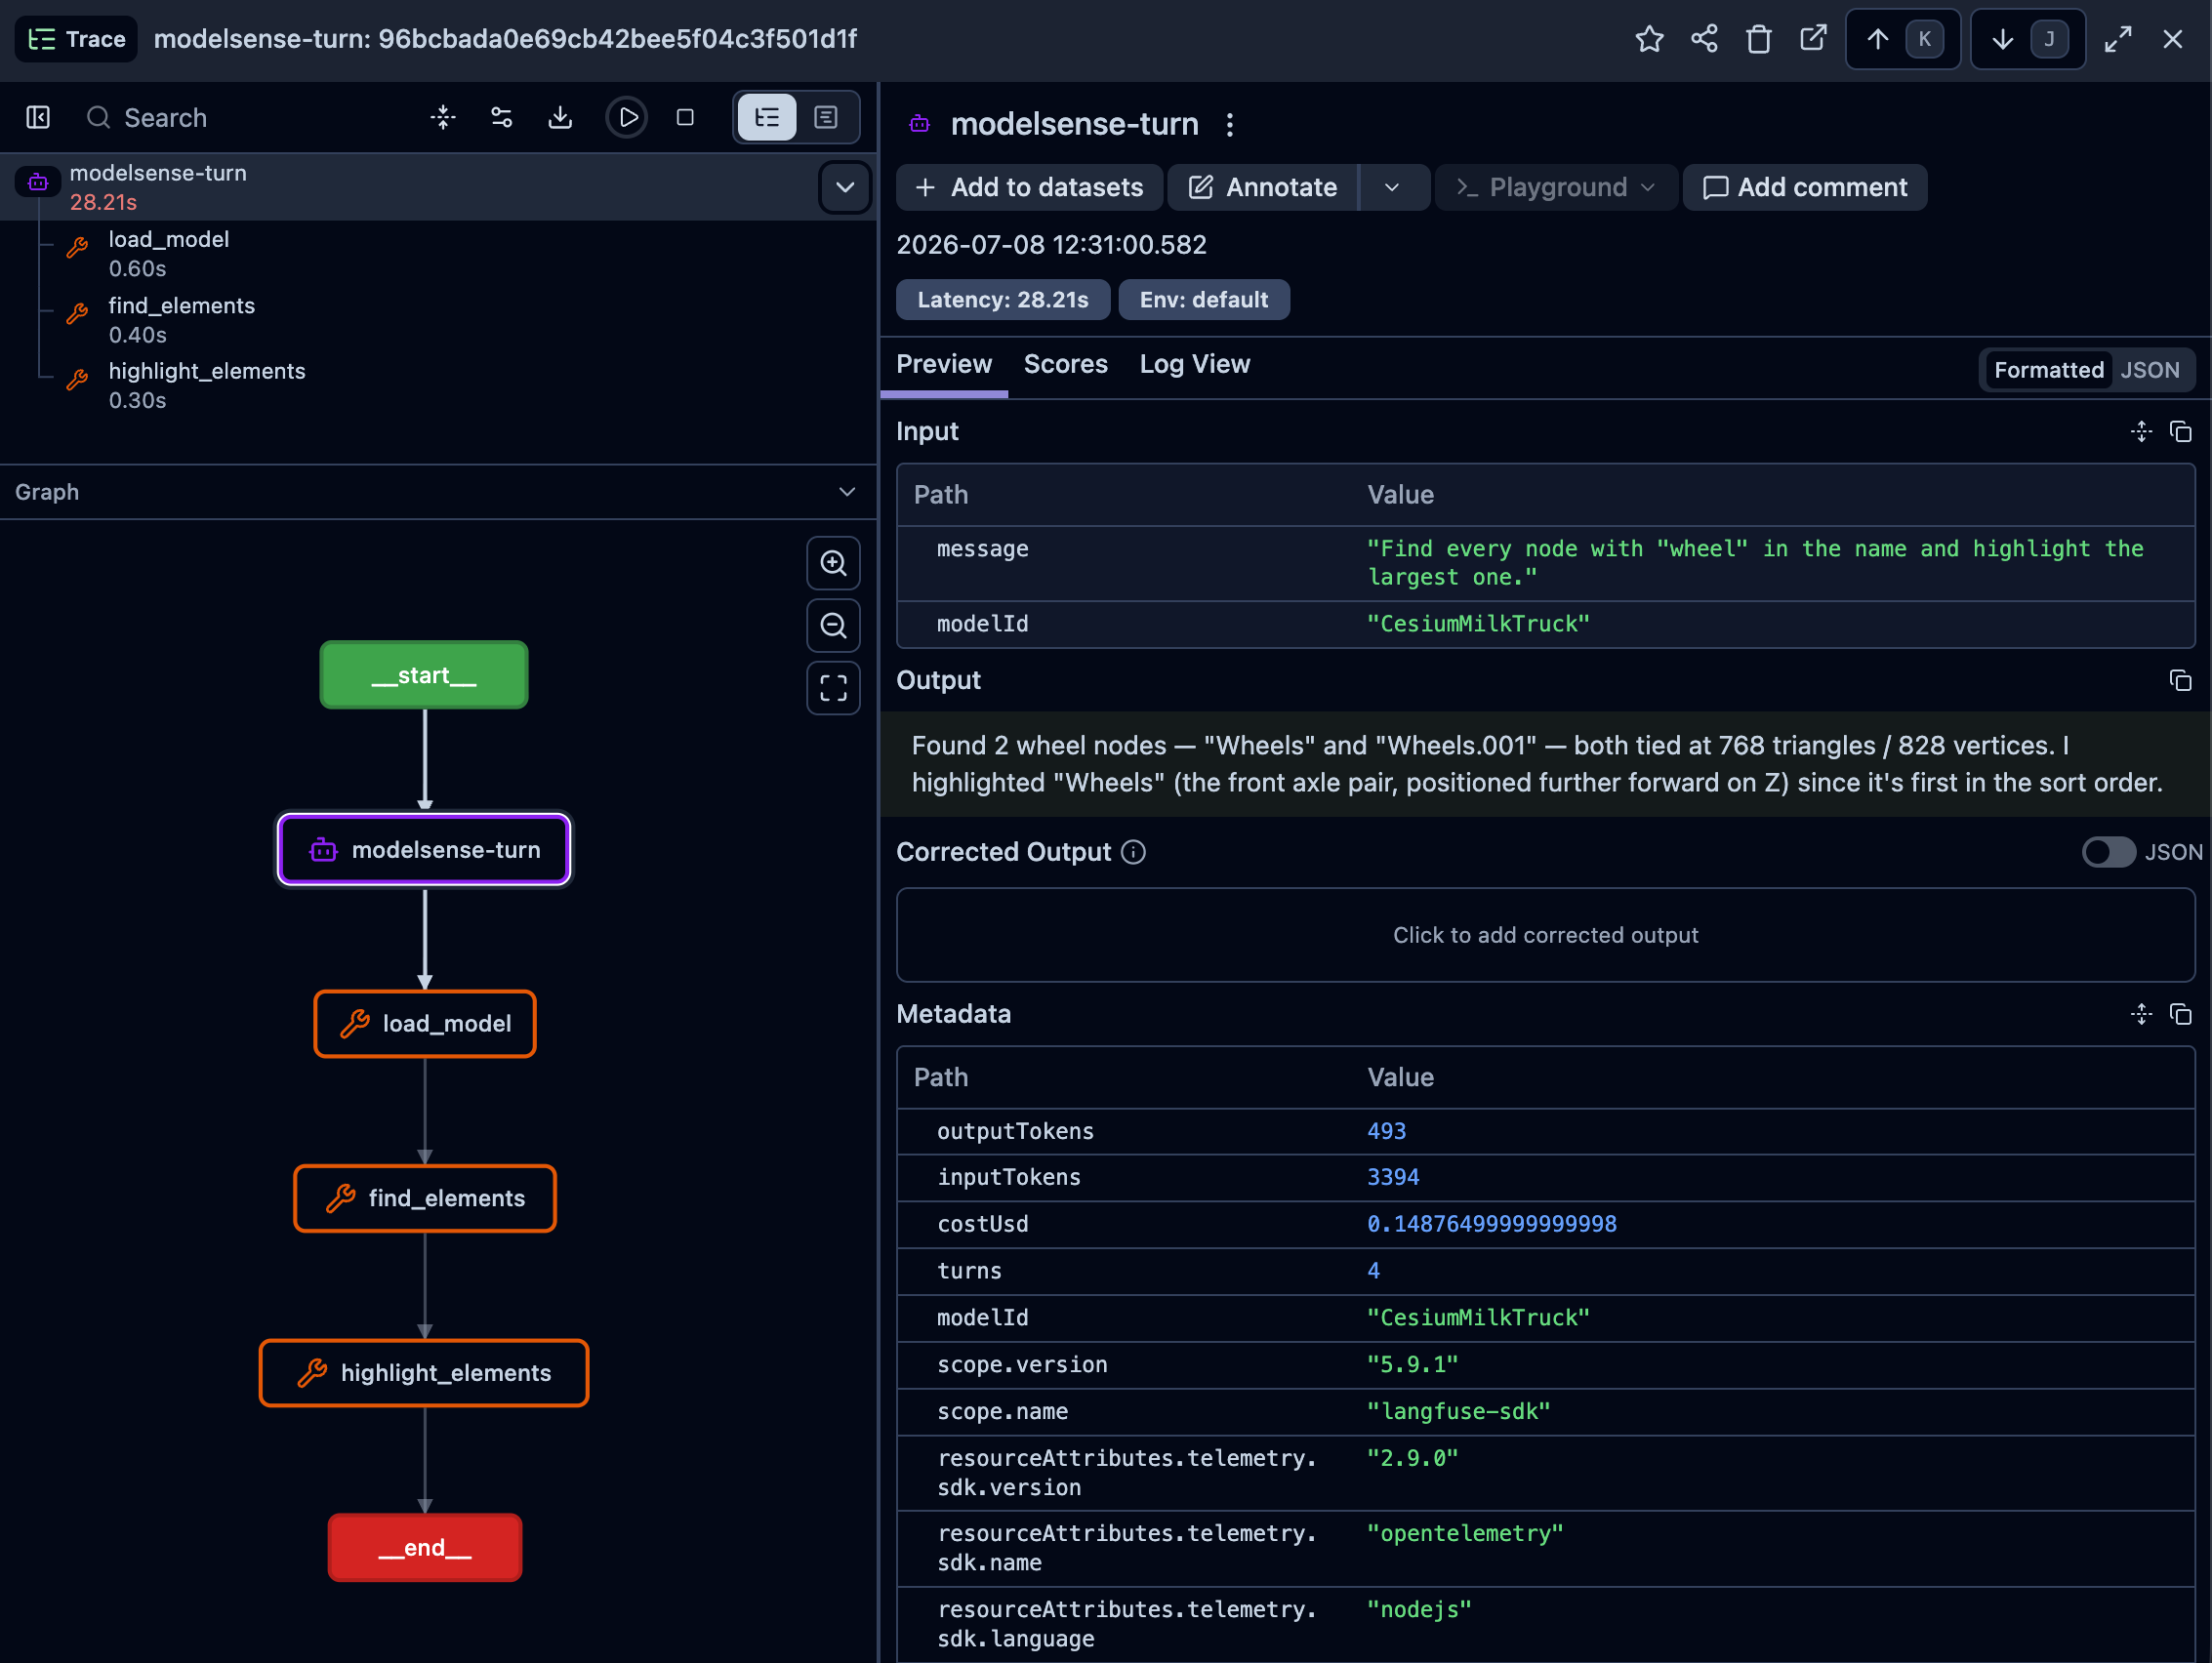The width and height of the screenshot is (2212, 1663).
Task: Select JSON display mode
Action: 2150,370
